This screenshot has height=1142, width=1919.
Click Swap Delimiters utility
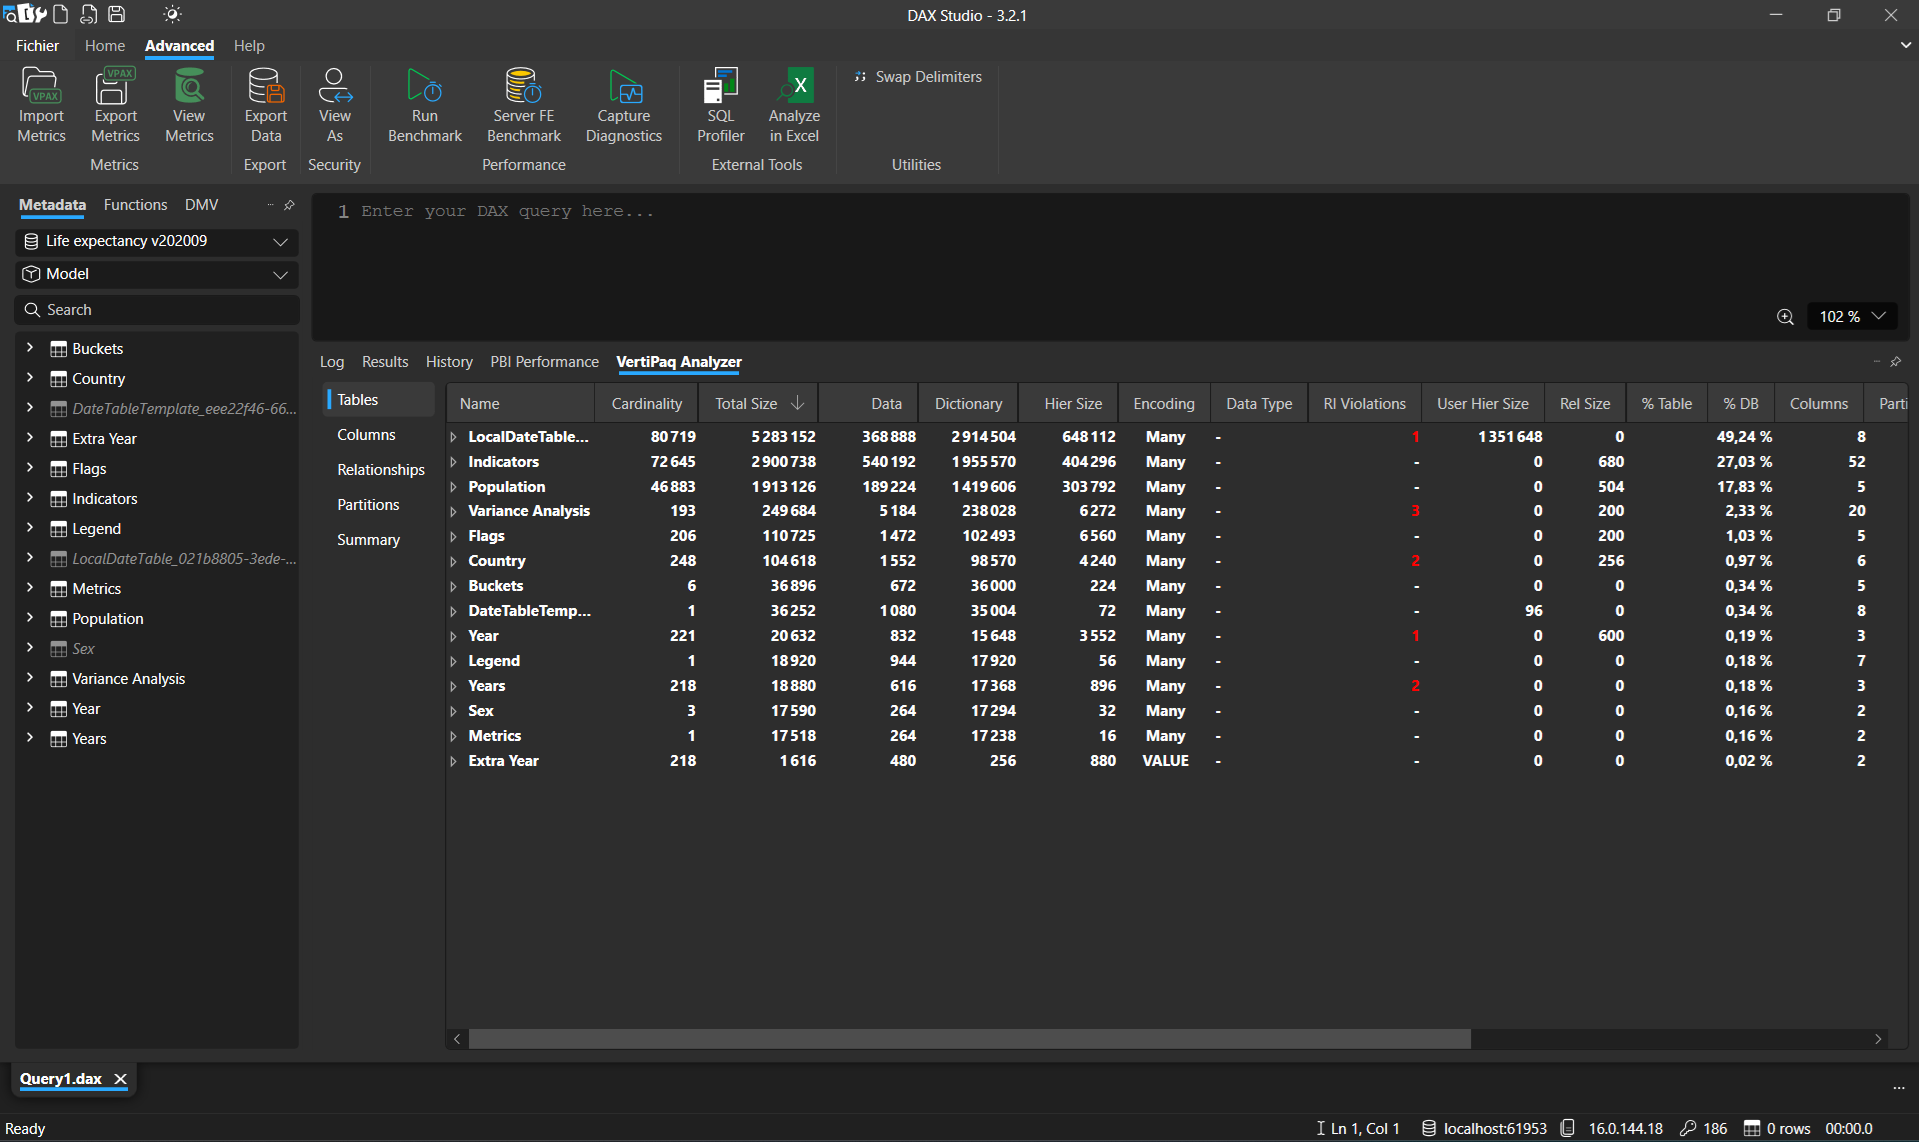918,77
